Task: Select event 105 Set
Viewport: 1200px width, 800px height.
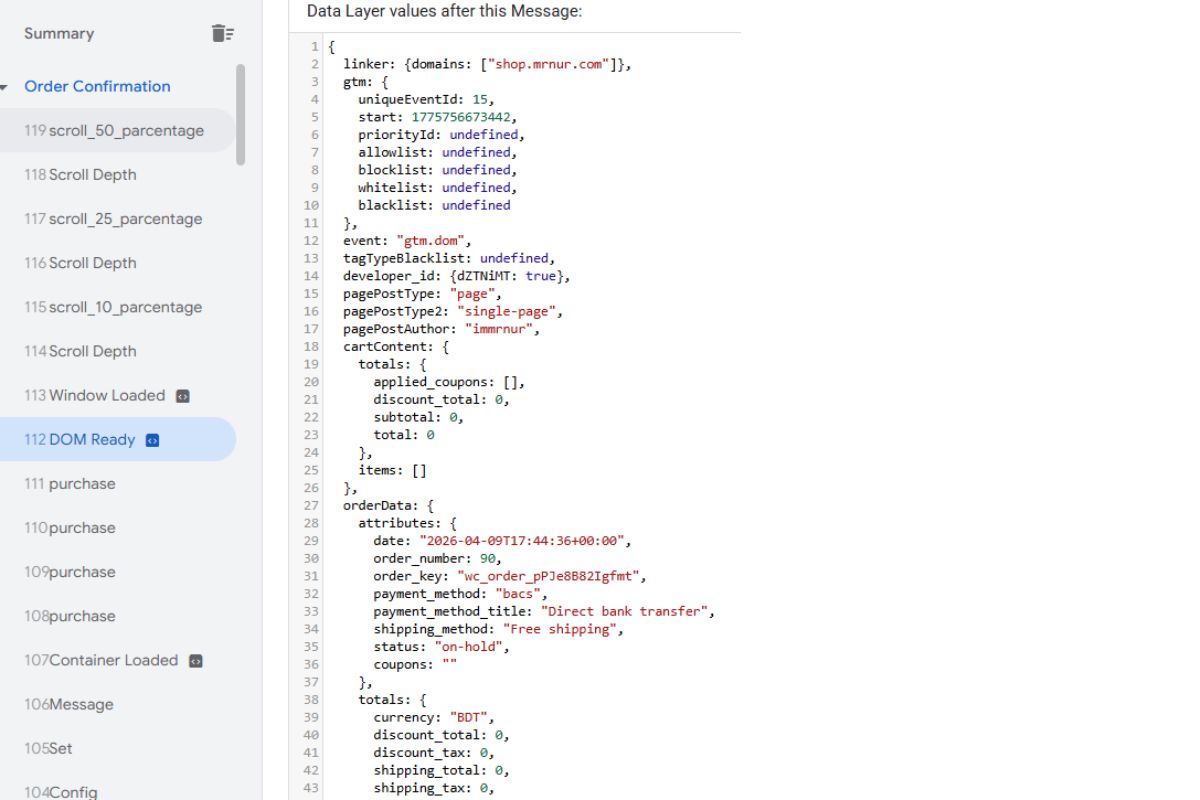Action: 49,748
